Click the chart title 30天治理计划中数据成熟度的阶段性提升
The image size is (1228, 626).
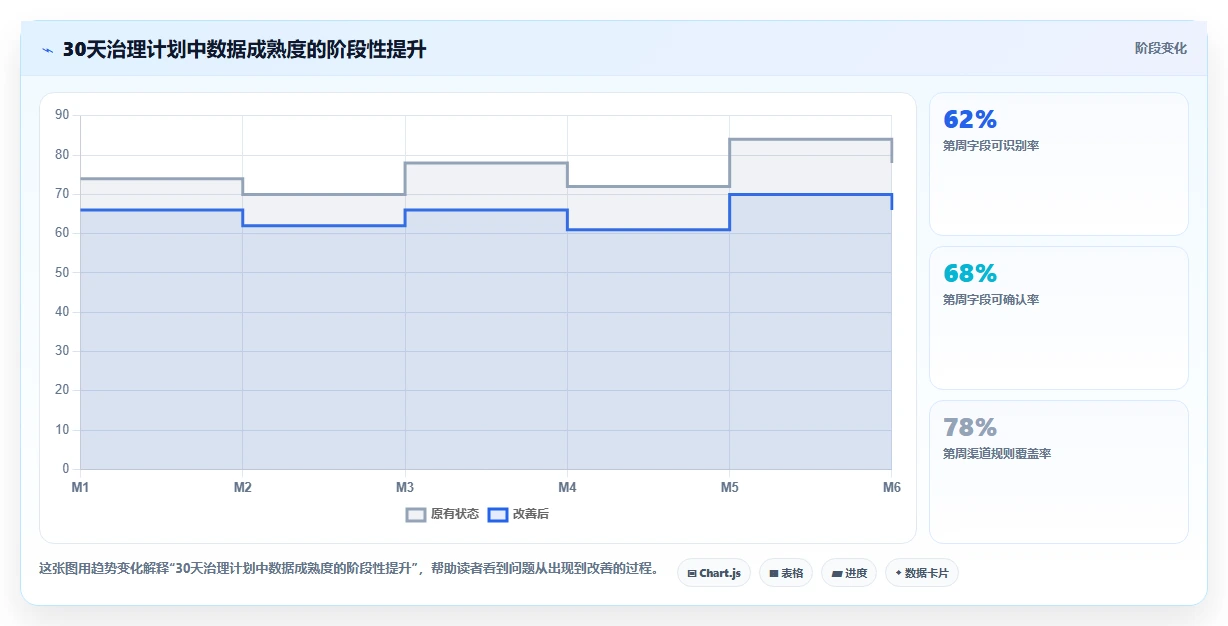244,50
